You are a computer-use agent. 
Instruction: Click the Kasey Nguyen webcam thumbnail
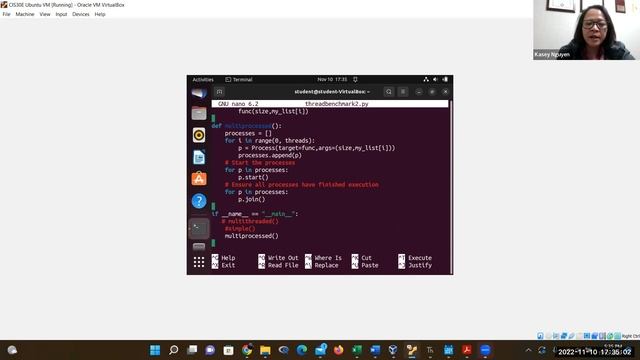[586, 30]
